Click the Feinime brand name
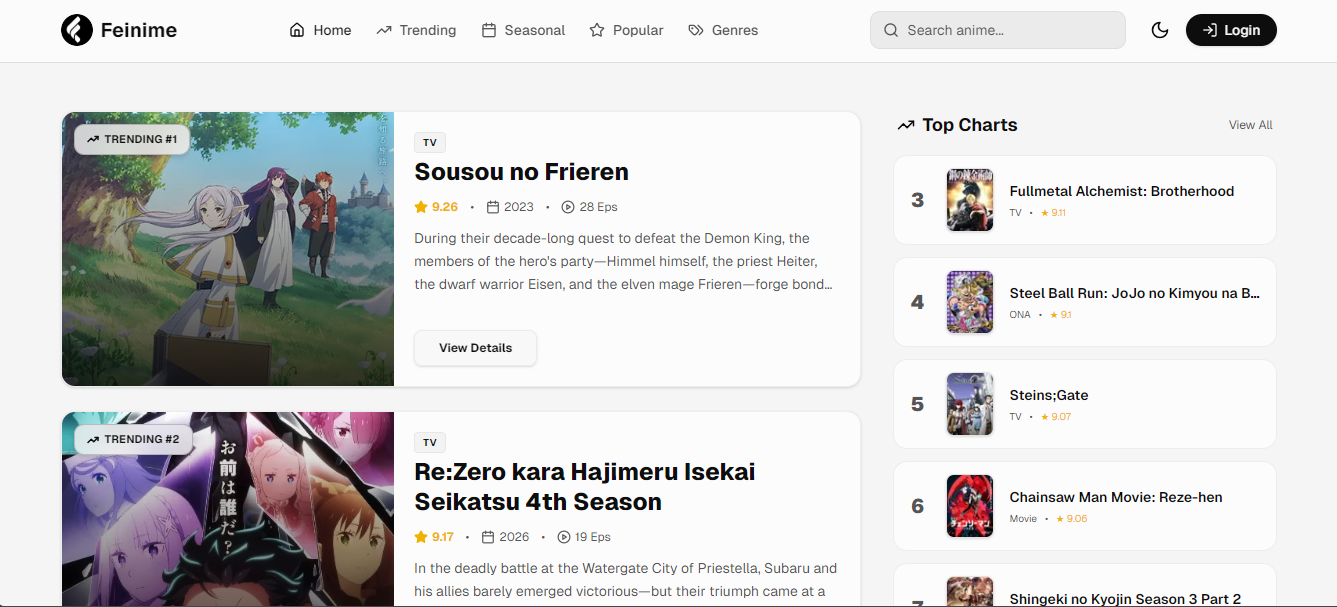1337x607 pixels. coord(139,30)
